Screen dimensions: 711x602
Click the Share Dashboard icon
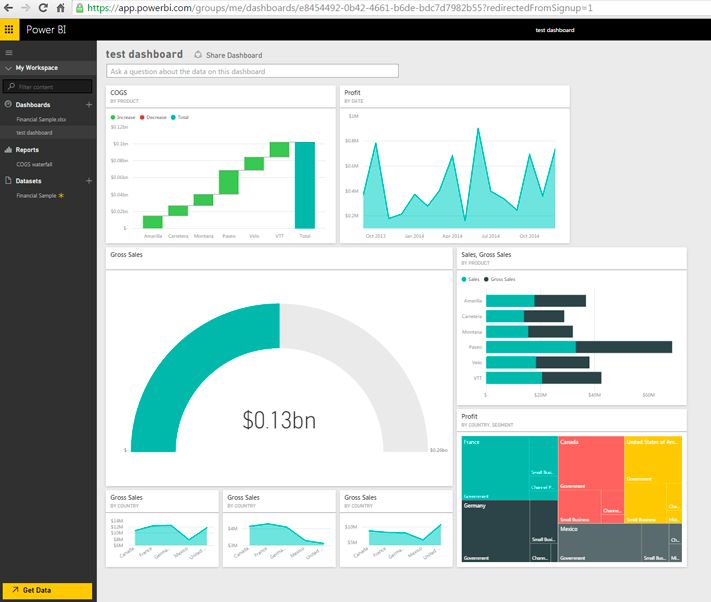tap(198, 55)
